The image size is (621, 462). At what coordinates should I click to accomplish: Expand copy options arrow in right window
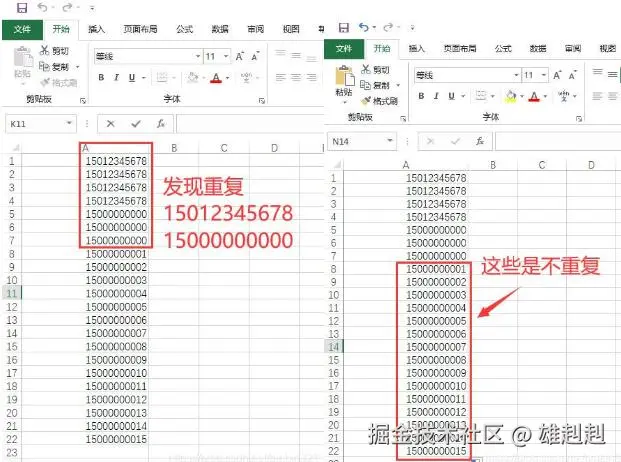click(x=398, y=86)
